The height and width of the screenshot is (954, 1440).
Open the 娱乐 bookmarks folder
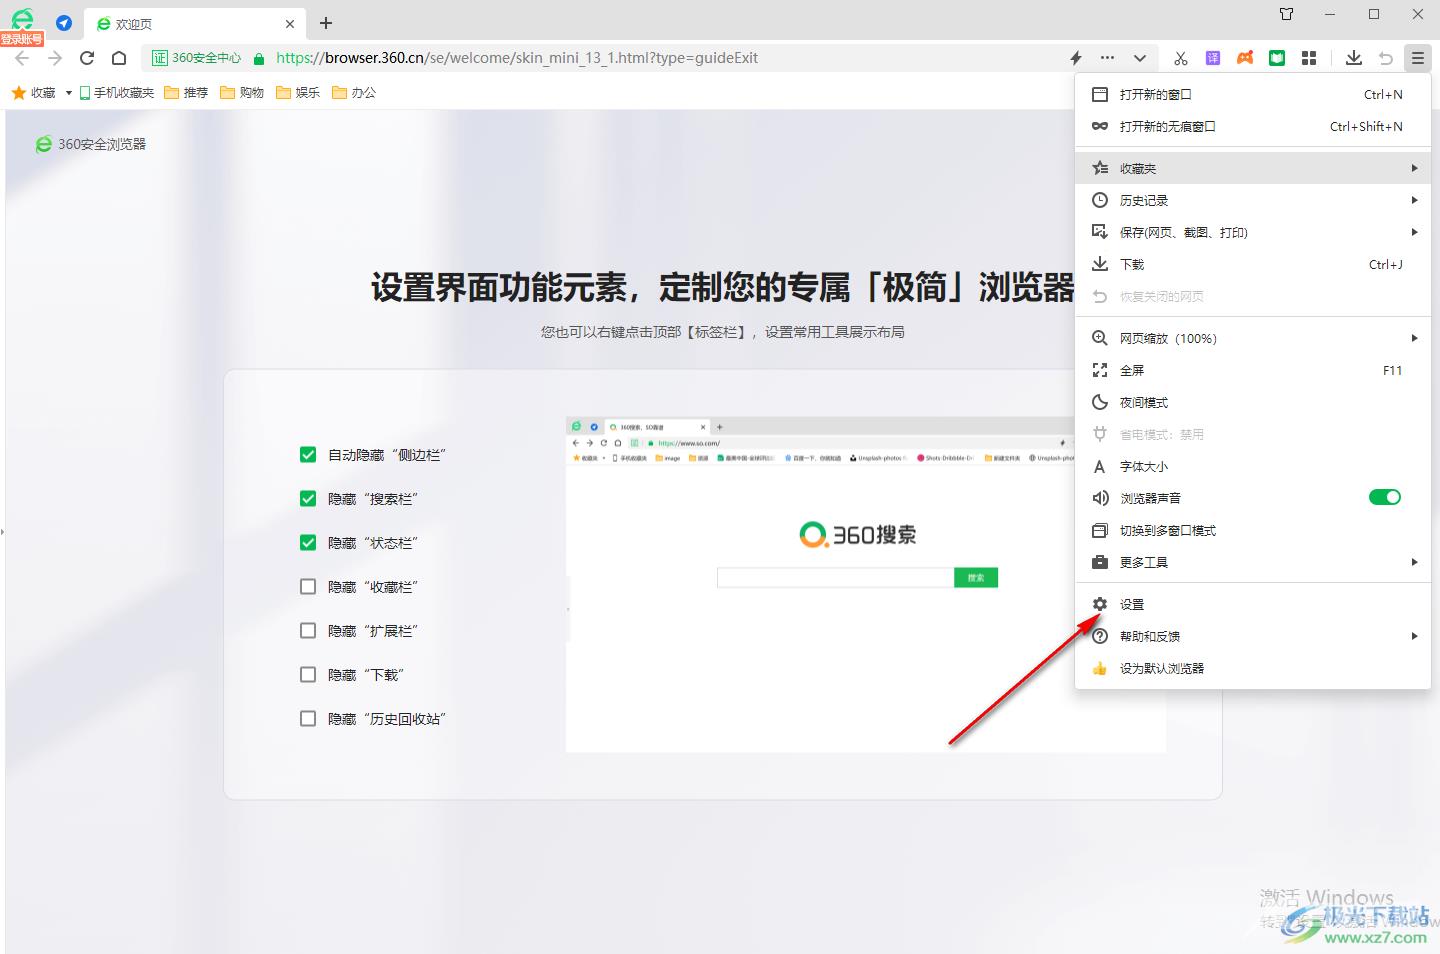[299, 93]
